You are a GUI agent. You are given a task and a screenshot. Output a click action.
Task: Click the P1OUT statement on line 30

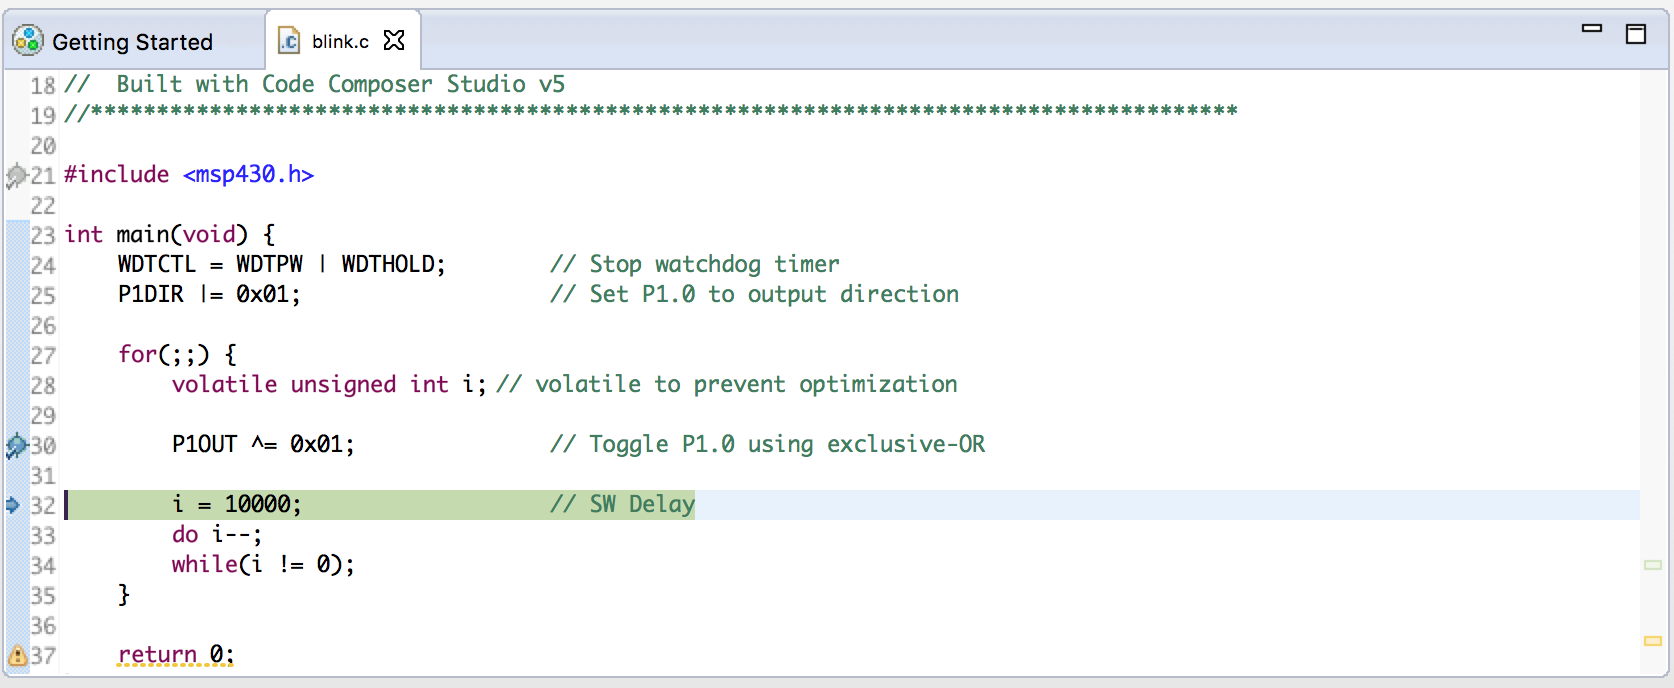pos(263,444)
